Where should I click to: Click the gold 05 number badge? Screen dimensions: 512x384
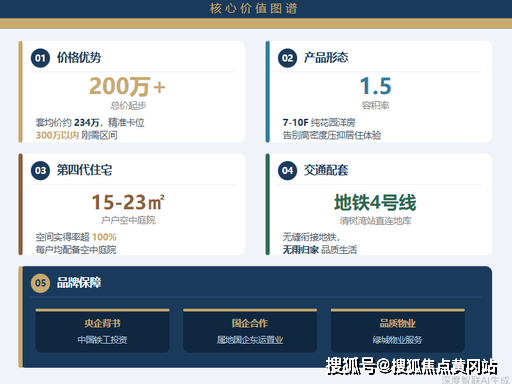coord(40,283)
